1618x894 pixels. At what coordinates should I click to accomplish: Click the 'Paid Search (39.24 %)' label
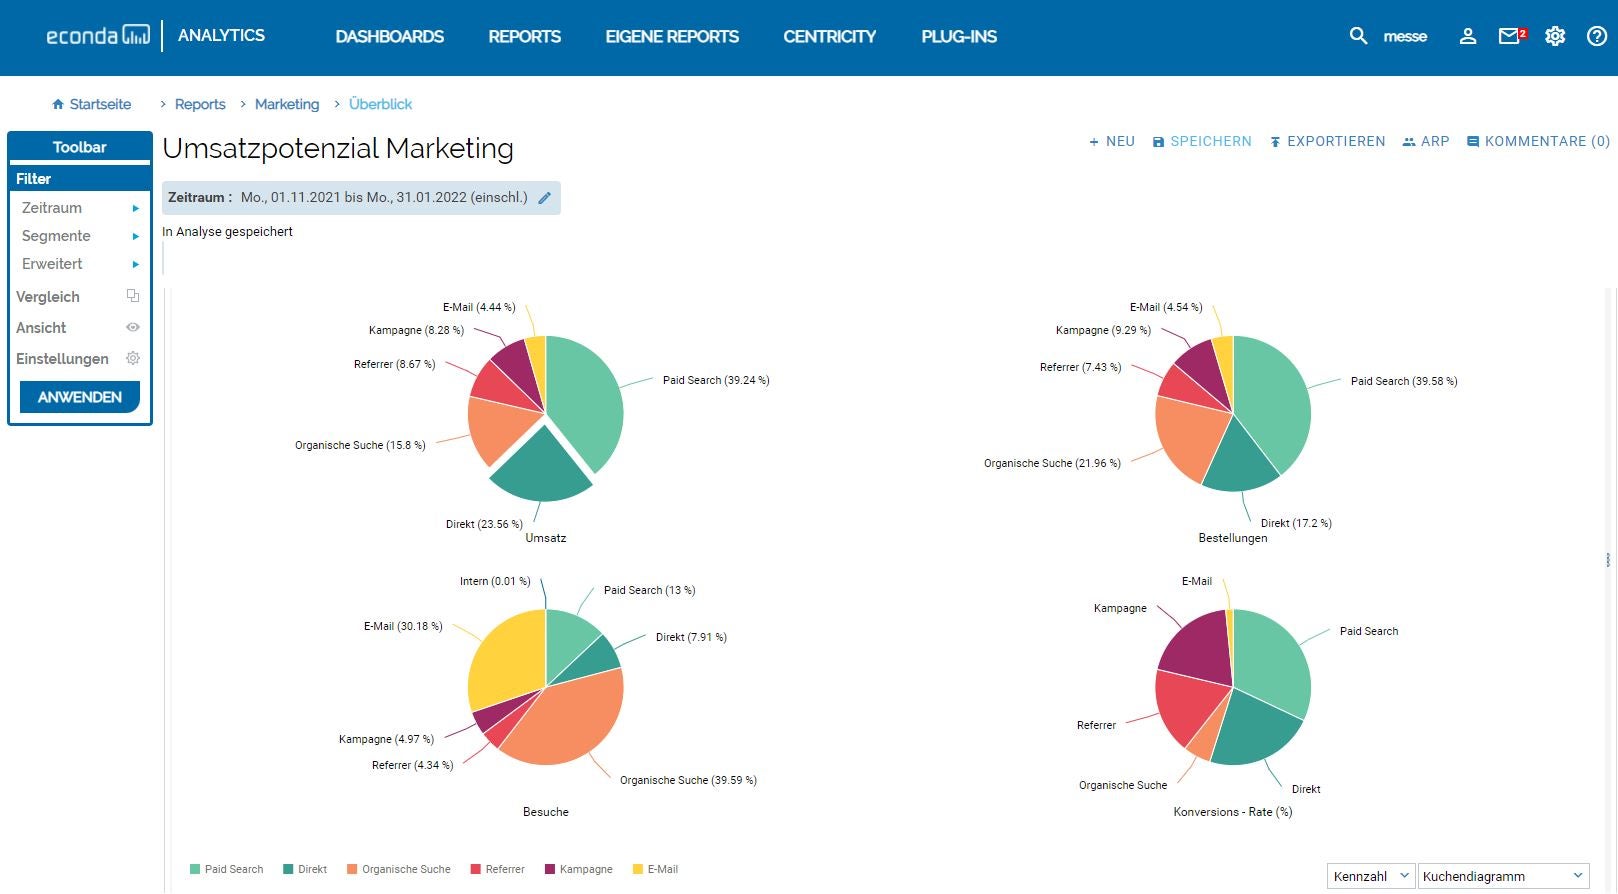716,380
